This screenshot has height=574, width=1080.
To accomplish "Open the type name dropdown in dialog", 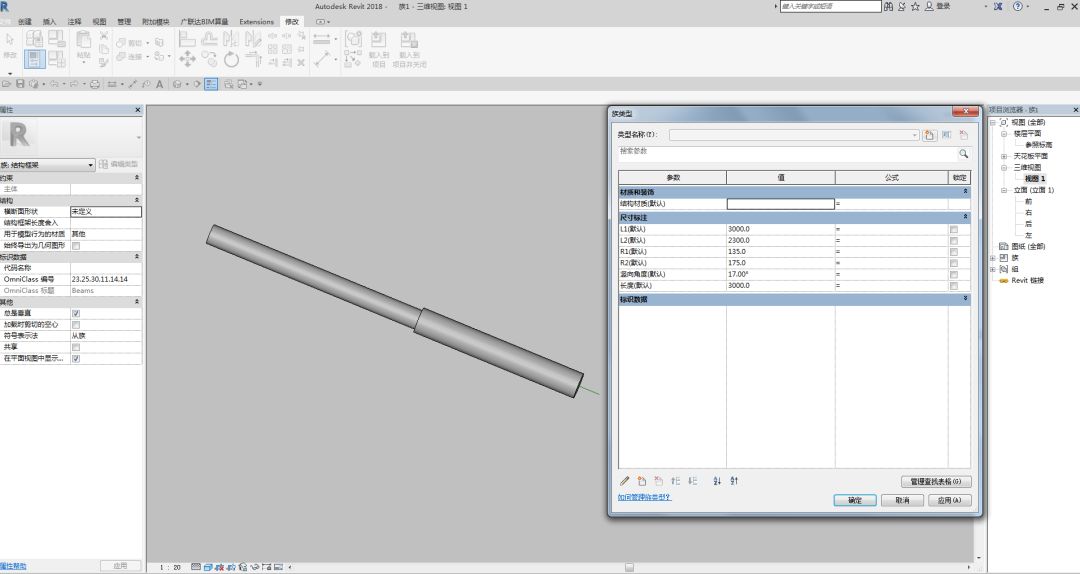I will tap(915, 135).
